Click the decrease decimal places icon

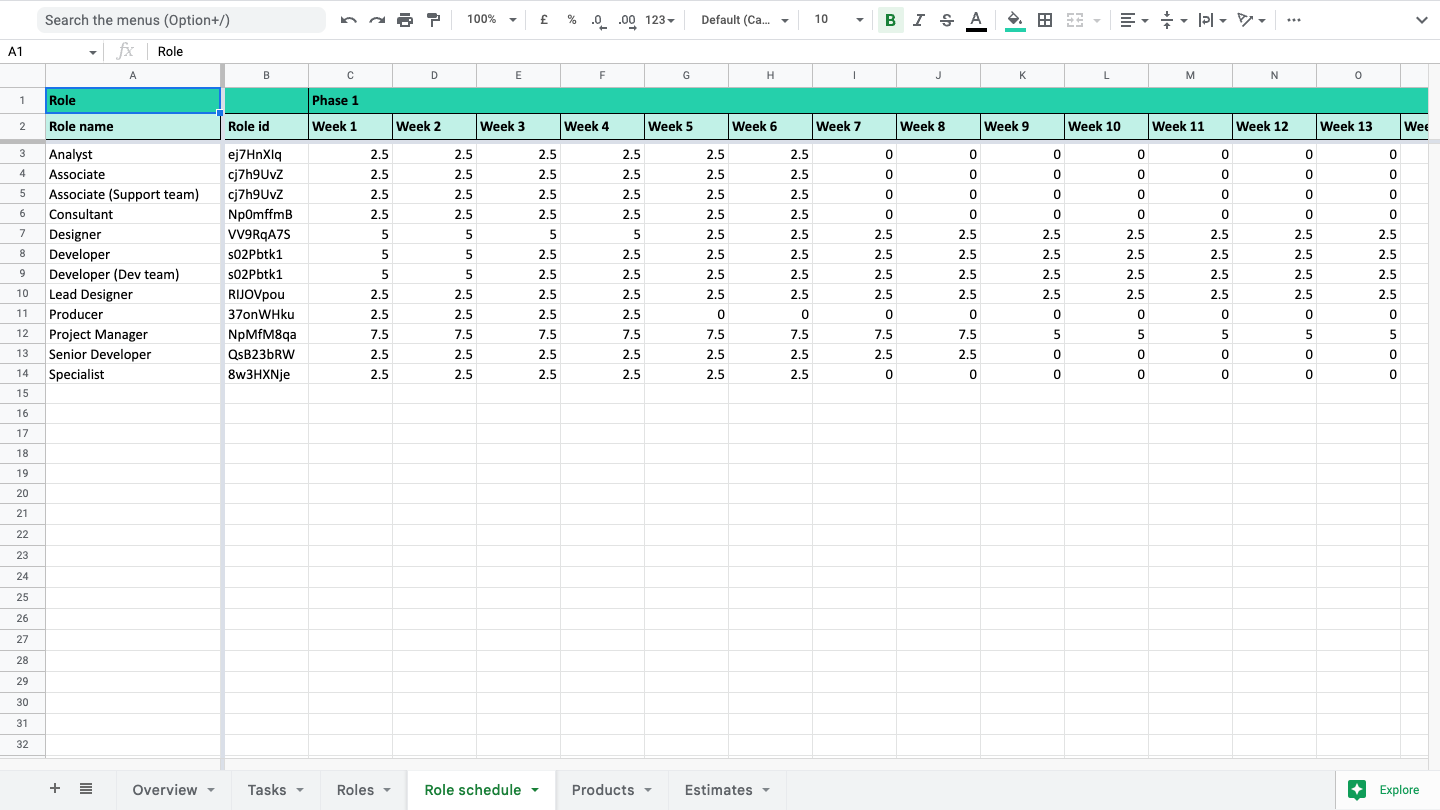point(598,20)
